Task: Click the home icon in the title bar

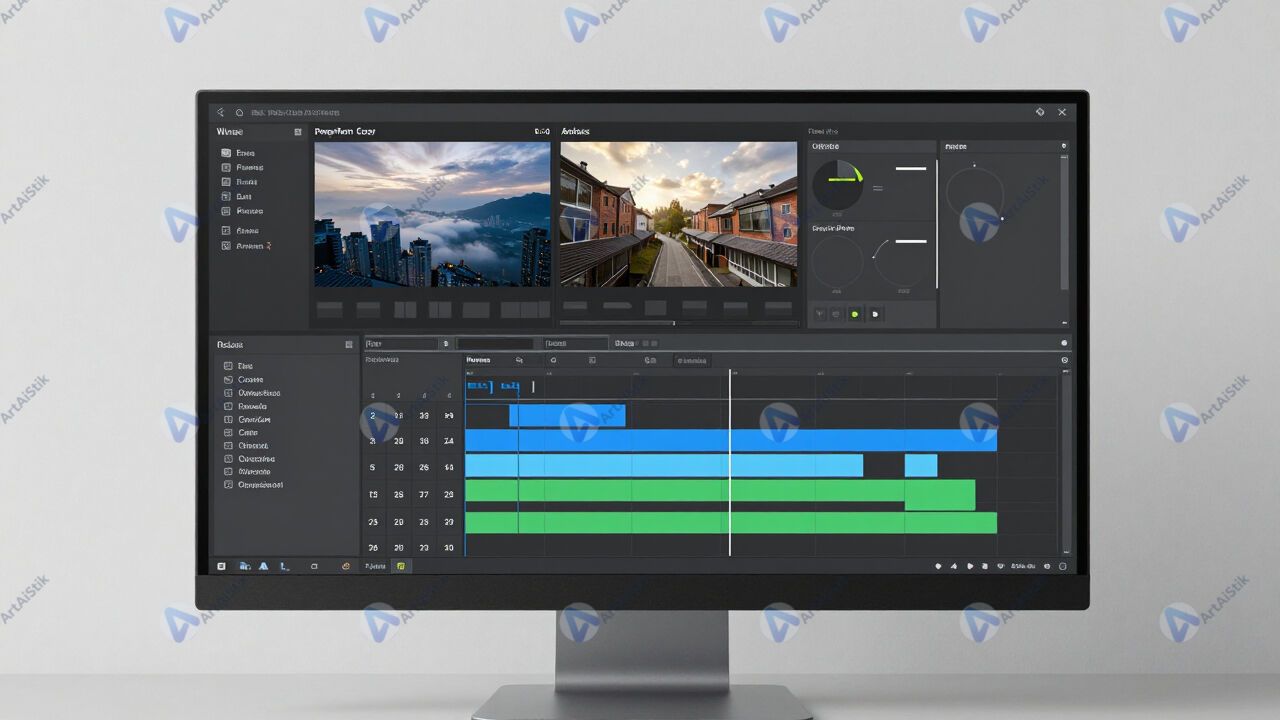Action: click(240, 113)
